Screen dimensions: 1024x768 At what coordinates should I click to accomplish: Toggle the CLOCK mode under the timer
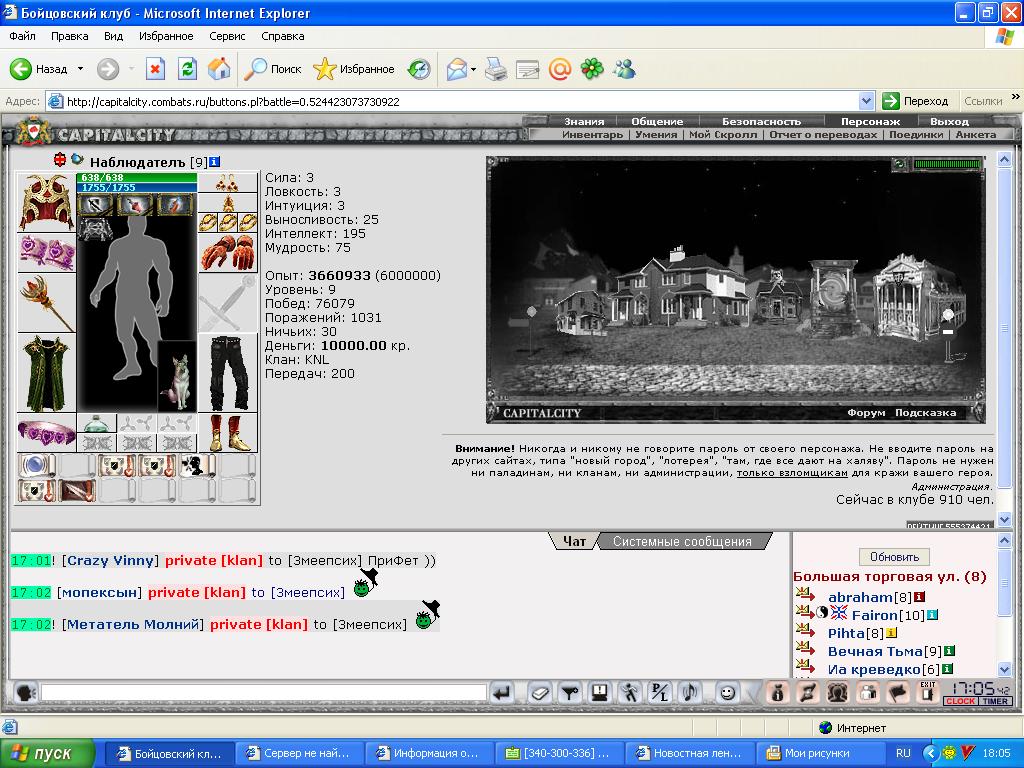(x=960, y=701)
